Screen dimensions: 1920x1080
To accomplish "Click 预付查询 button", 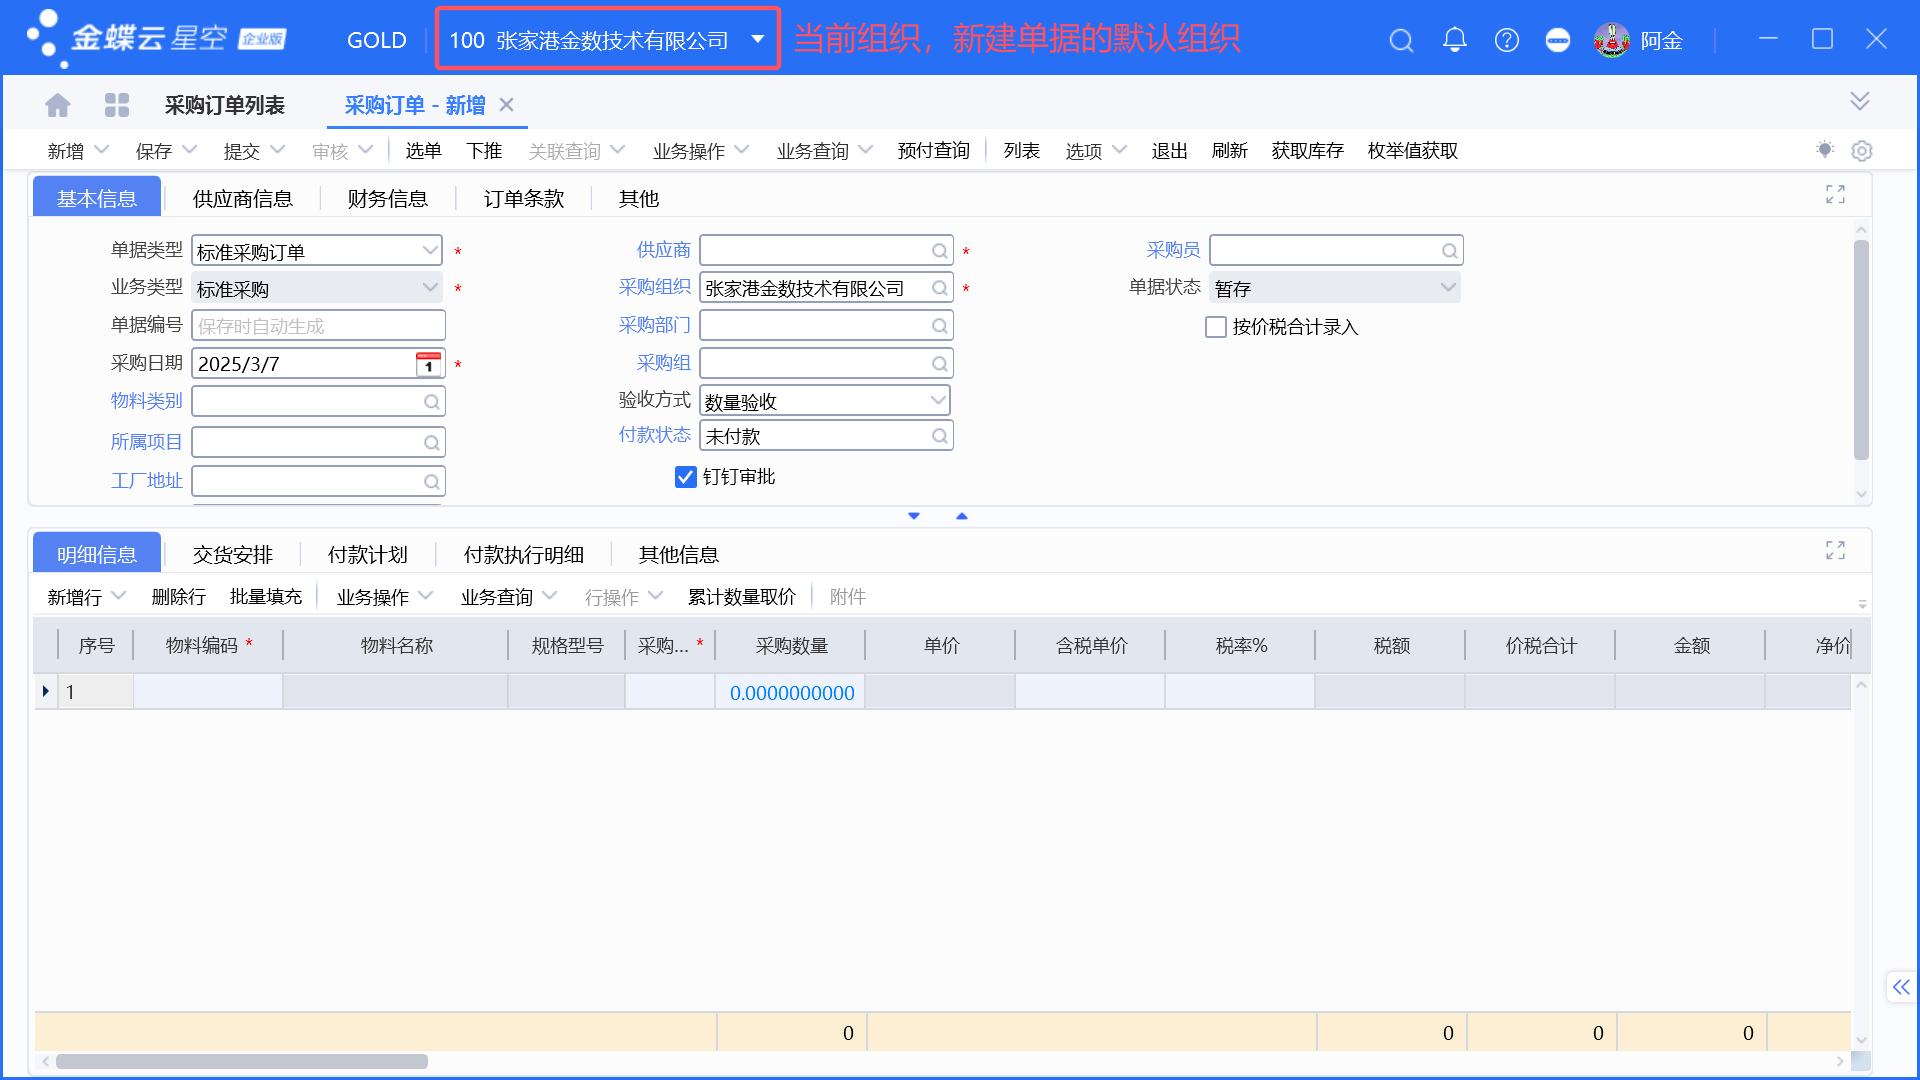I will [x=934, y=150].
